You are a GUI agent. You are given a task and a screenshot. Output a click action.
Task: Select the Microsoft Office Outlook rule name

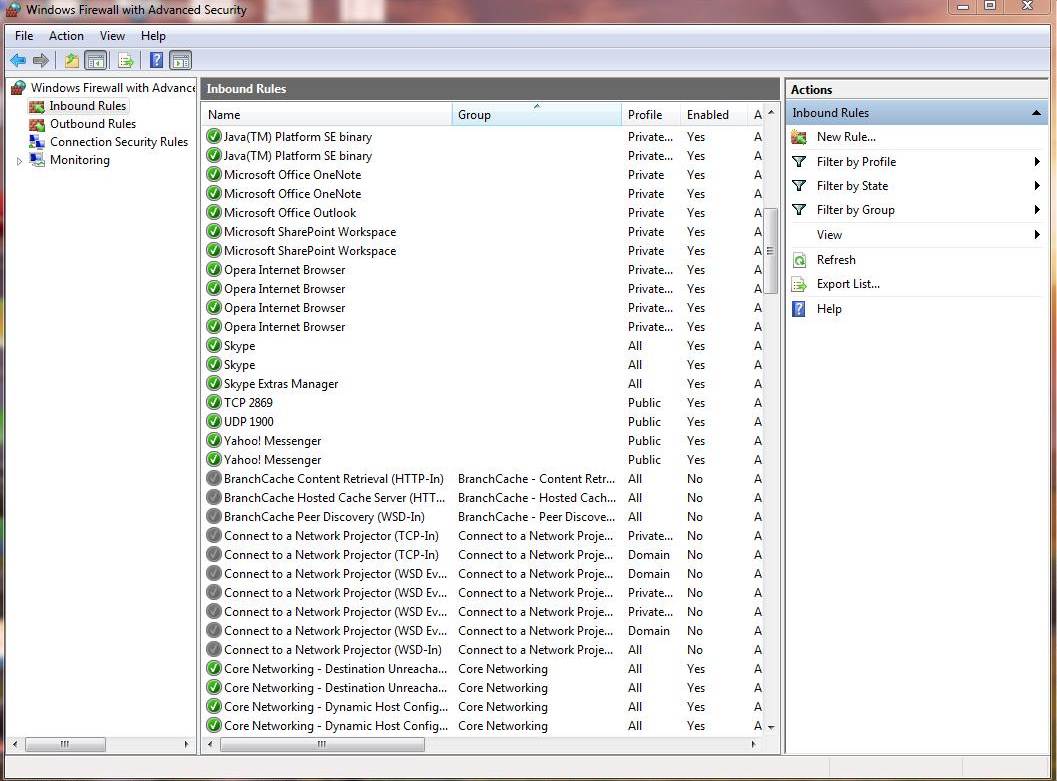[x=290, y=212]
